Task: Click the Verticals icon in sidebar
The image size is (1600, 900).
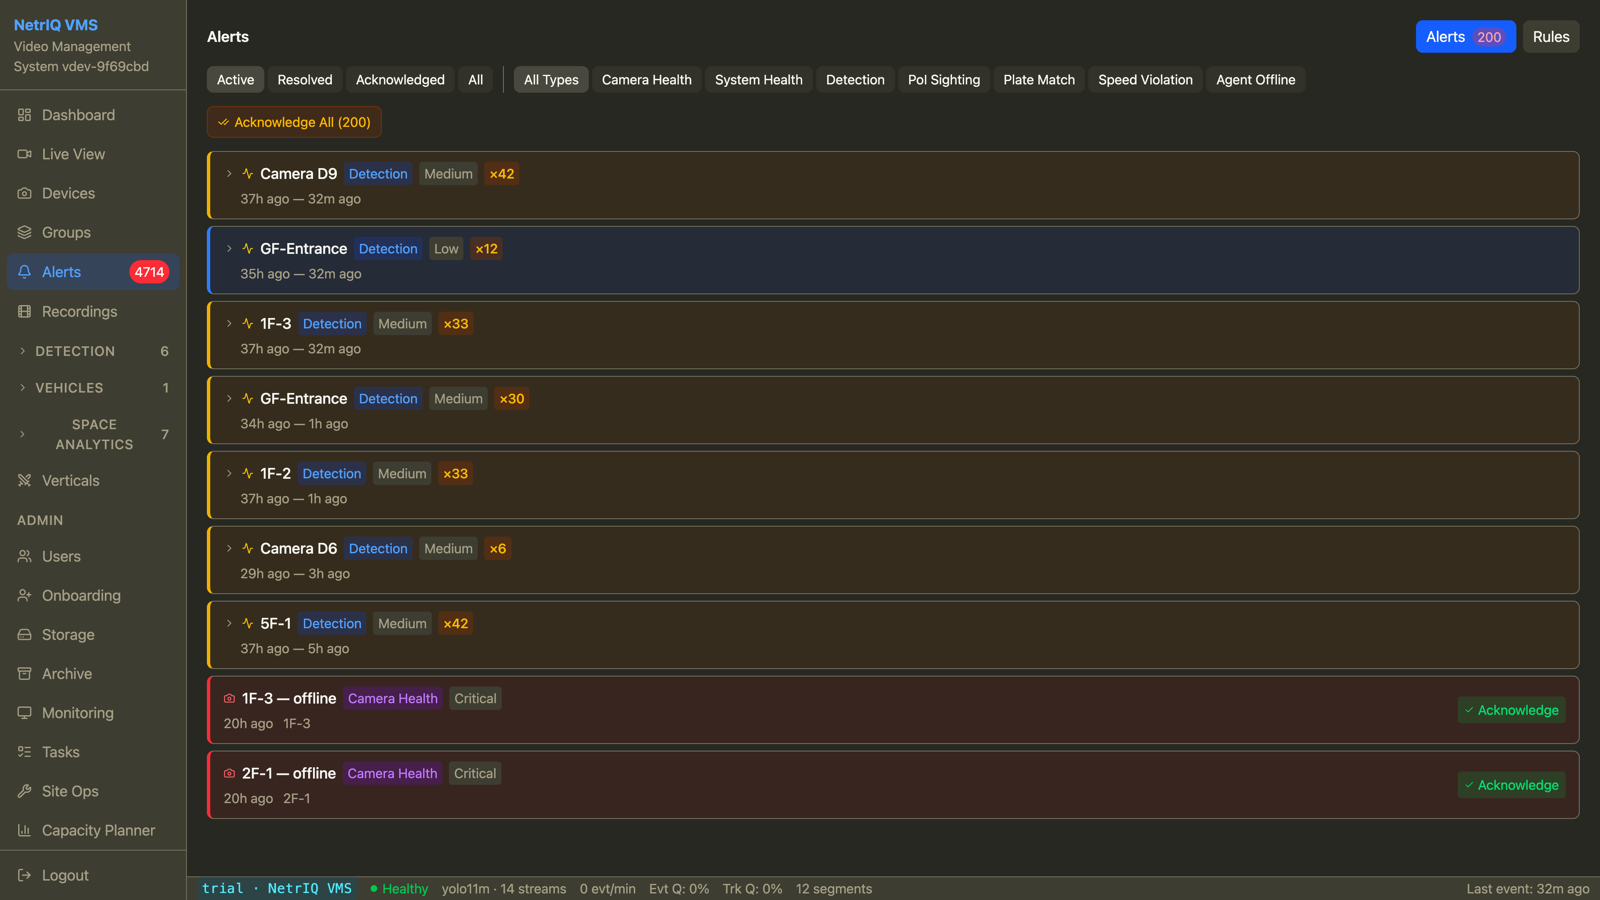Action: (x=24, y=480)
